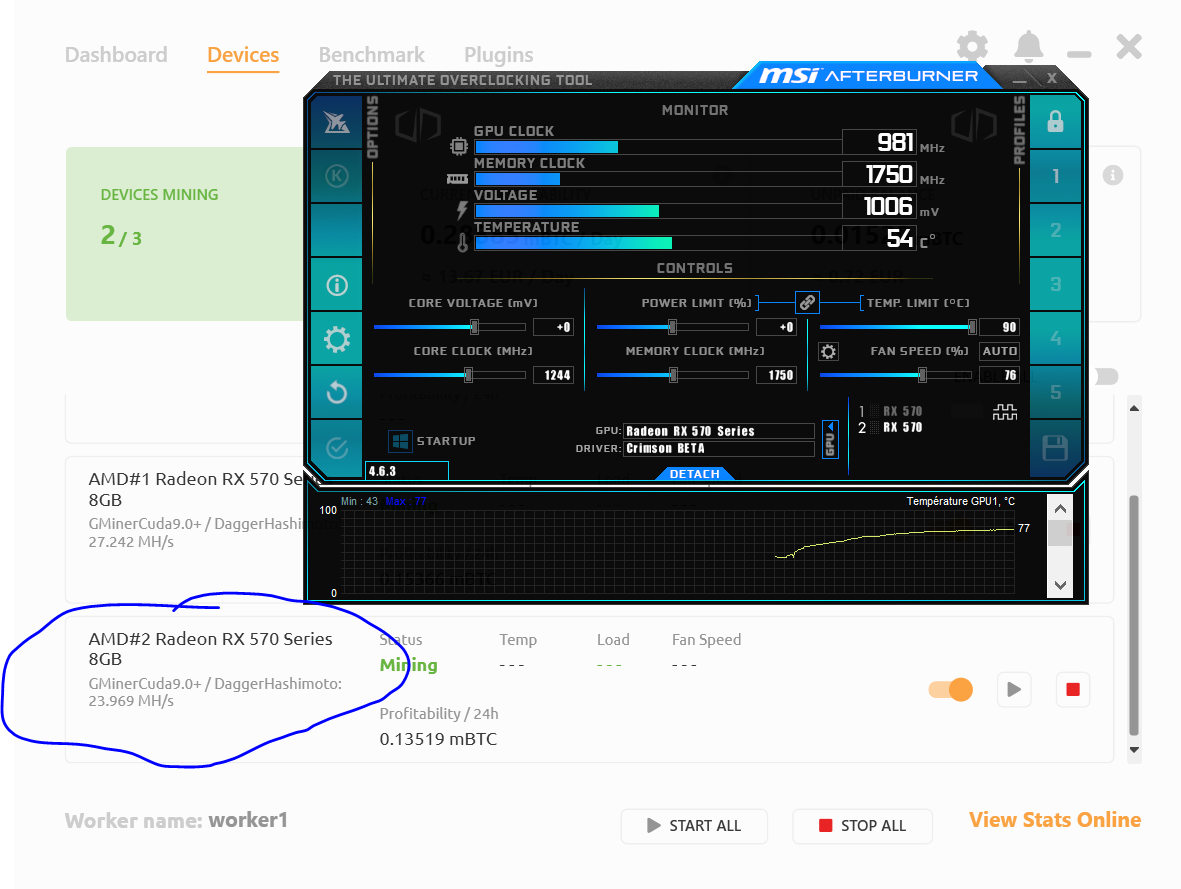
Task: Click the Memory Clock slider handle
Action: 673,375
